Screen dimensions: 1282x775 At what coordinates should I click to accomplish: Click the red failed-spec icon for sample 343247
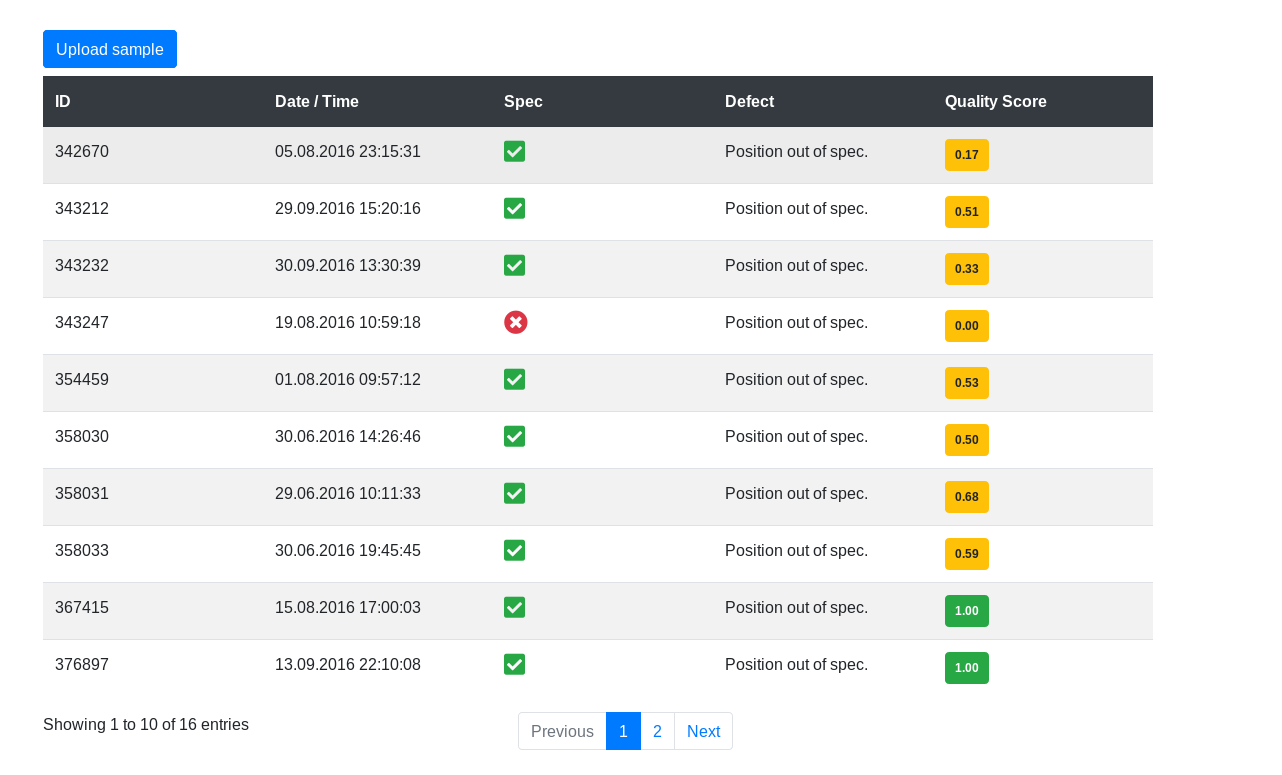click(x=516, y=322)
